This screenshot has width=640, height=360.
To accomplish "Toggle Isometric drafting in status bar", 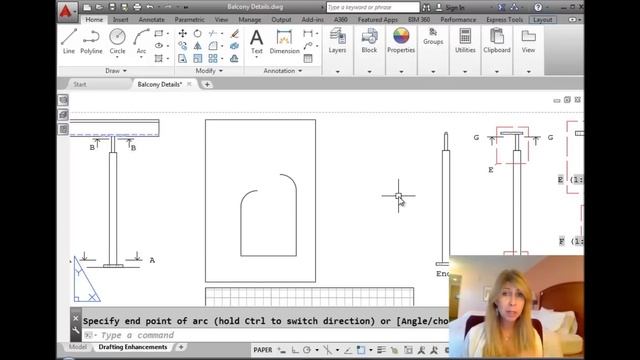I will (x=327, y=350).
